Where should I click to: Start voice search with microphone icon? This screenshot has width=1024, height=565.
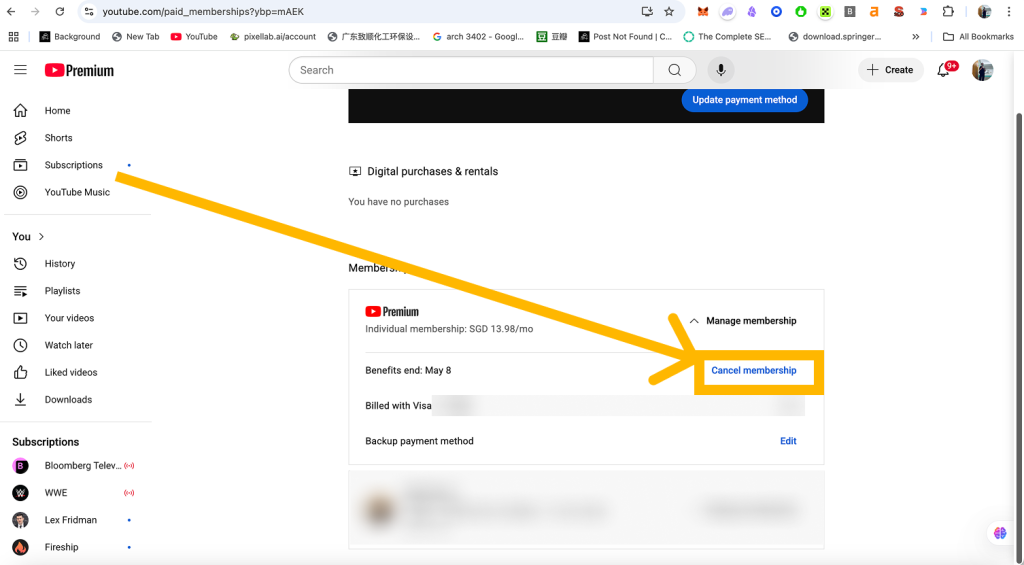[720, 70]
